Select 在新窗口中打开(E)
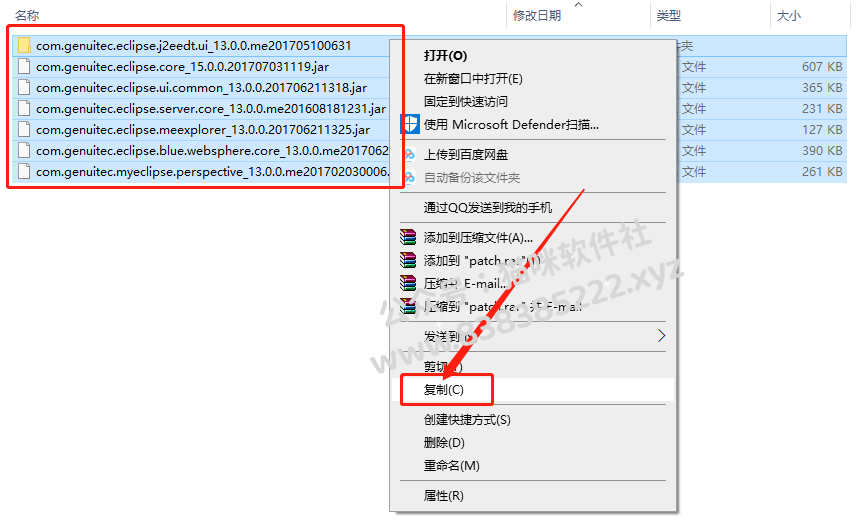863x523 pixels. pos(473,79)
